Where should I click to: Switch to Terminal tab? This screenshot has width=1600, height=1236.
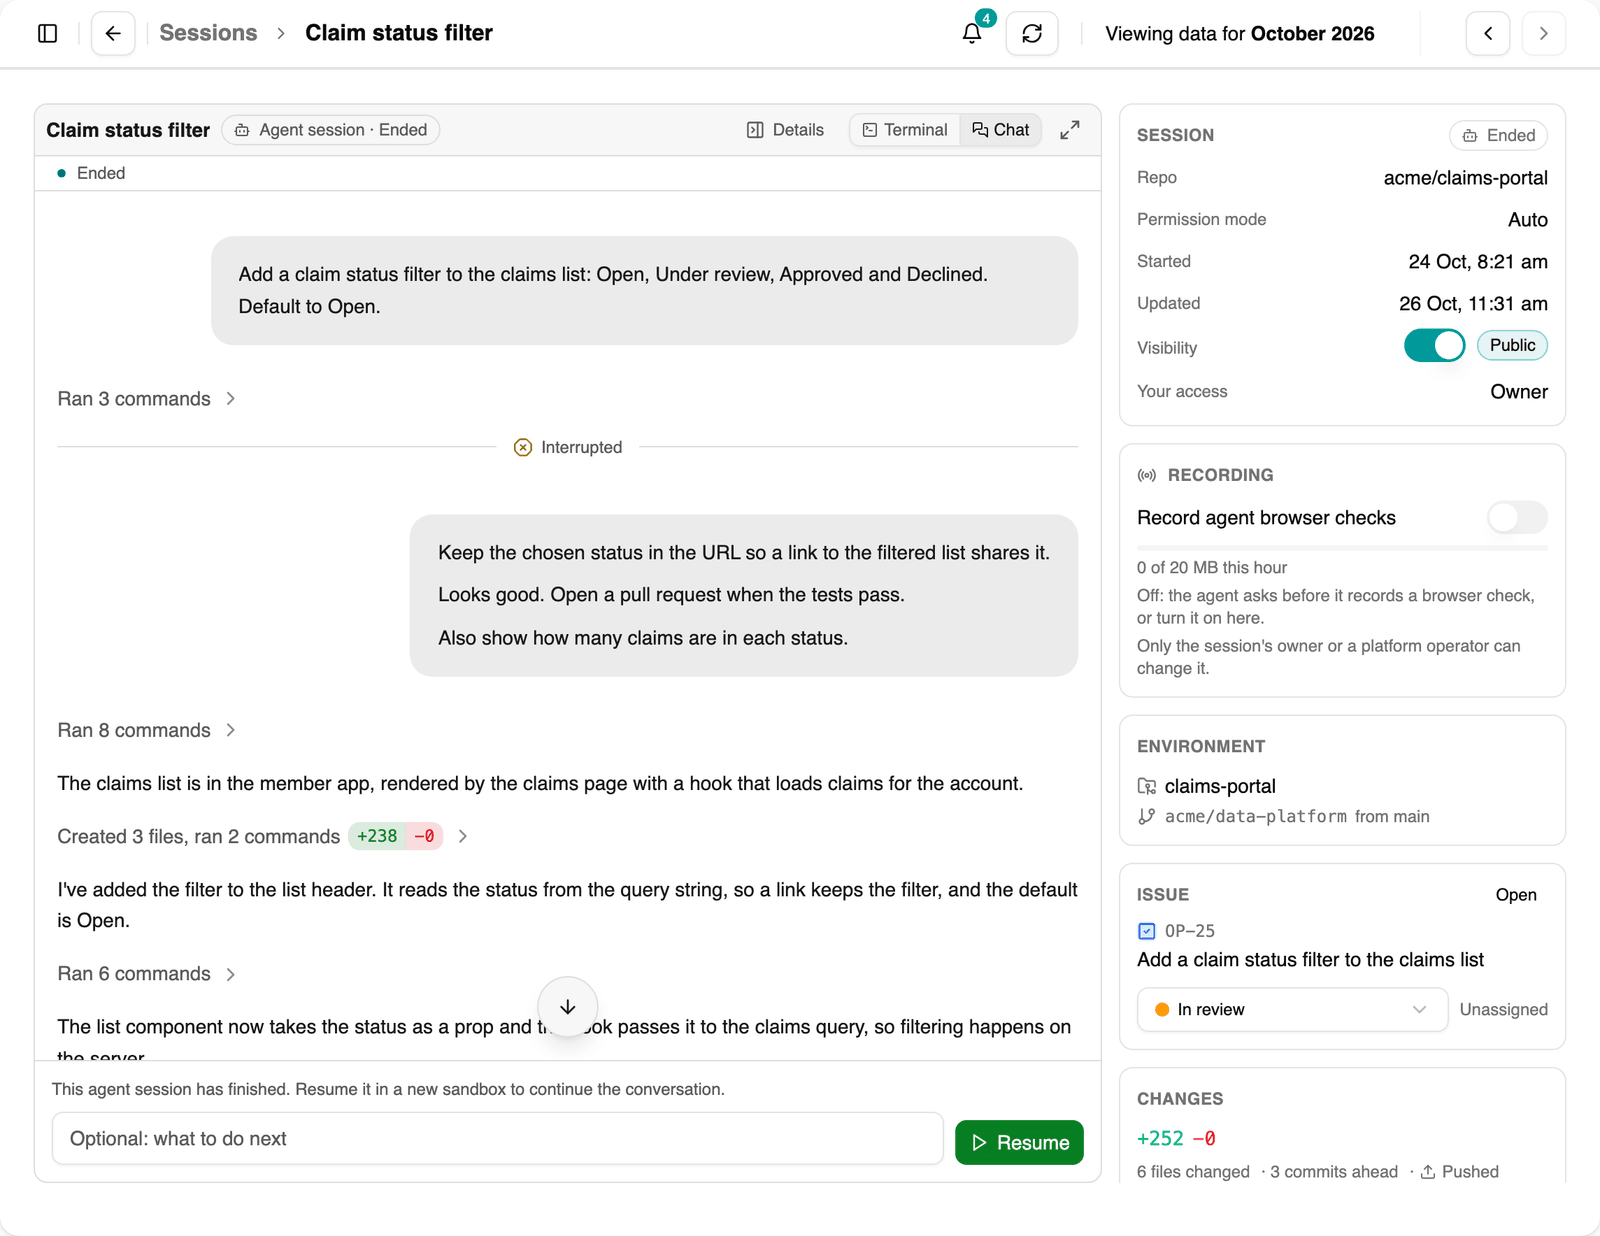coord(905,130)
